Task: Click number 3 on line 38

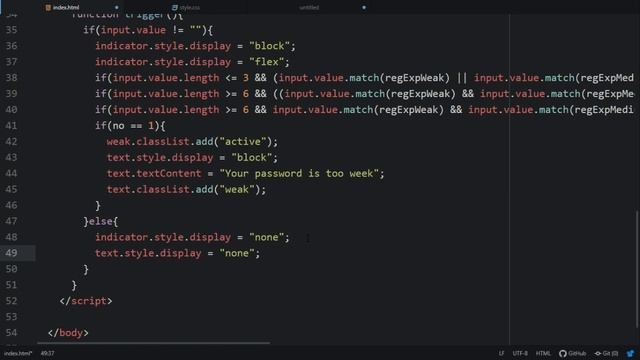Action: (246, 78)
